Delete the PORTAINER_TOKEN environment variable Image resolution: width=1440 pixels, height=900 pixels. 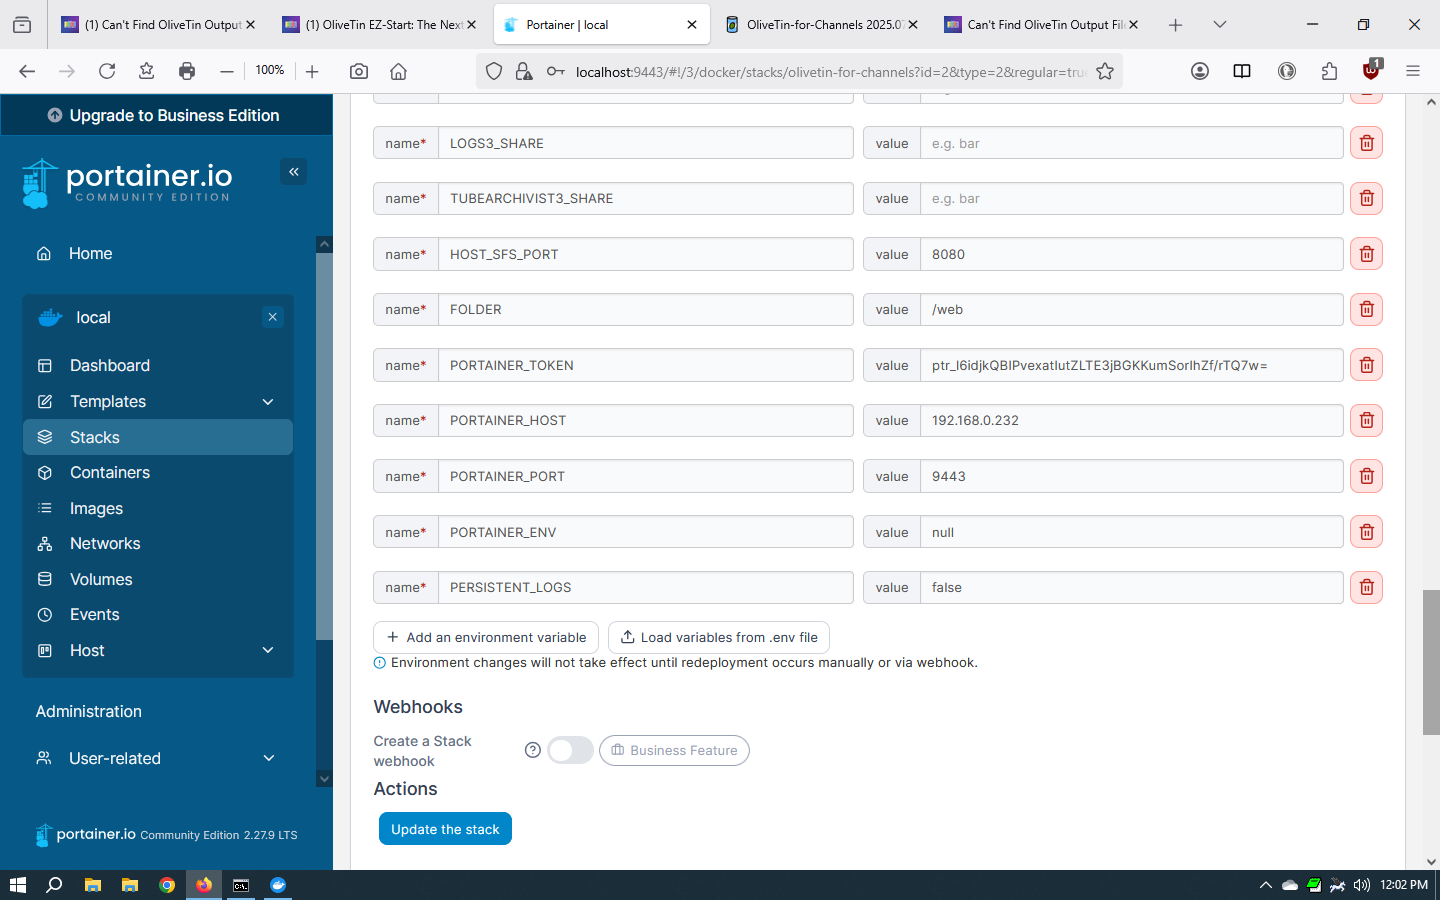(1366, 366)
